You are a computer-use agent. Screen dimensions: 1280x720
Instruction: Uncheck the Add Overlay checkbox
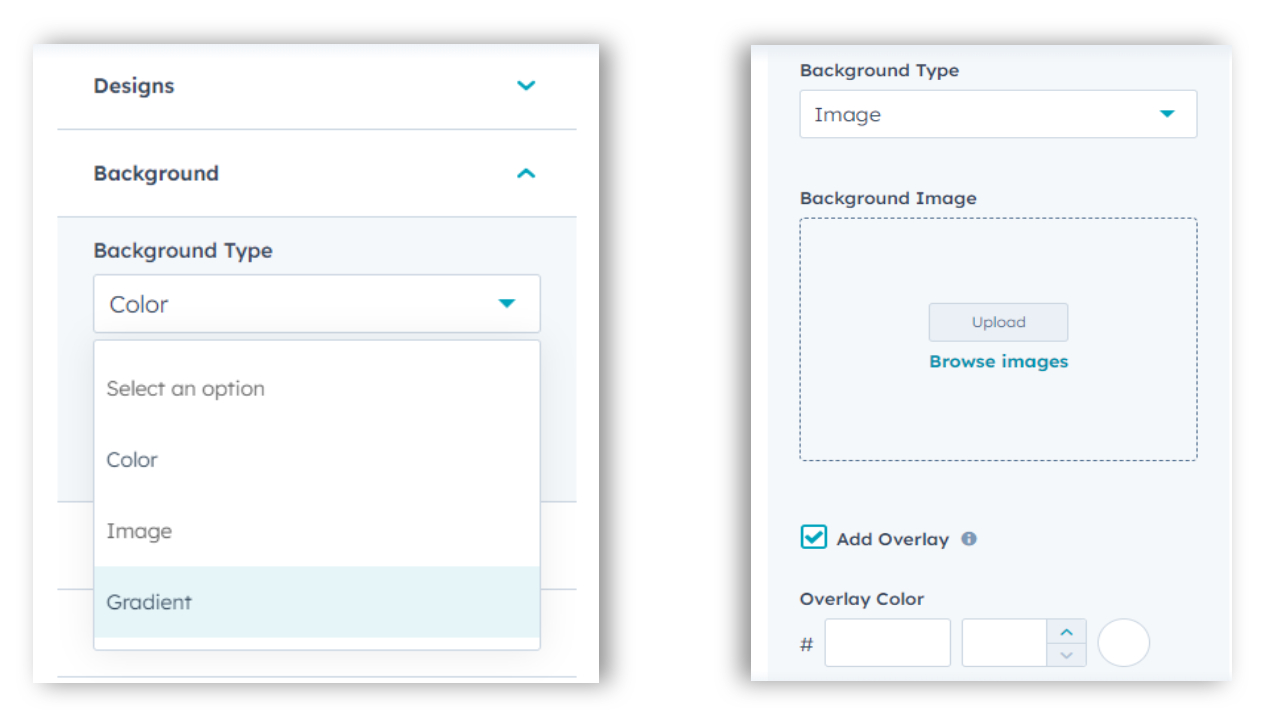814,538
